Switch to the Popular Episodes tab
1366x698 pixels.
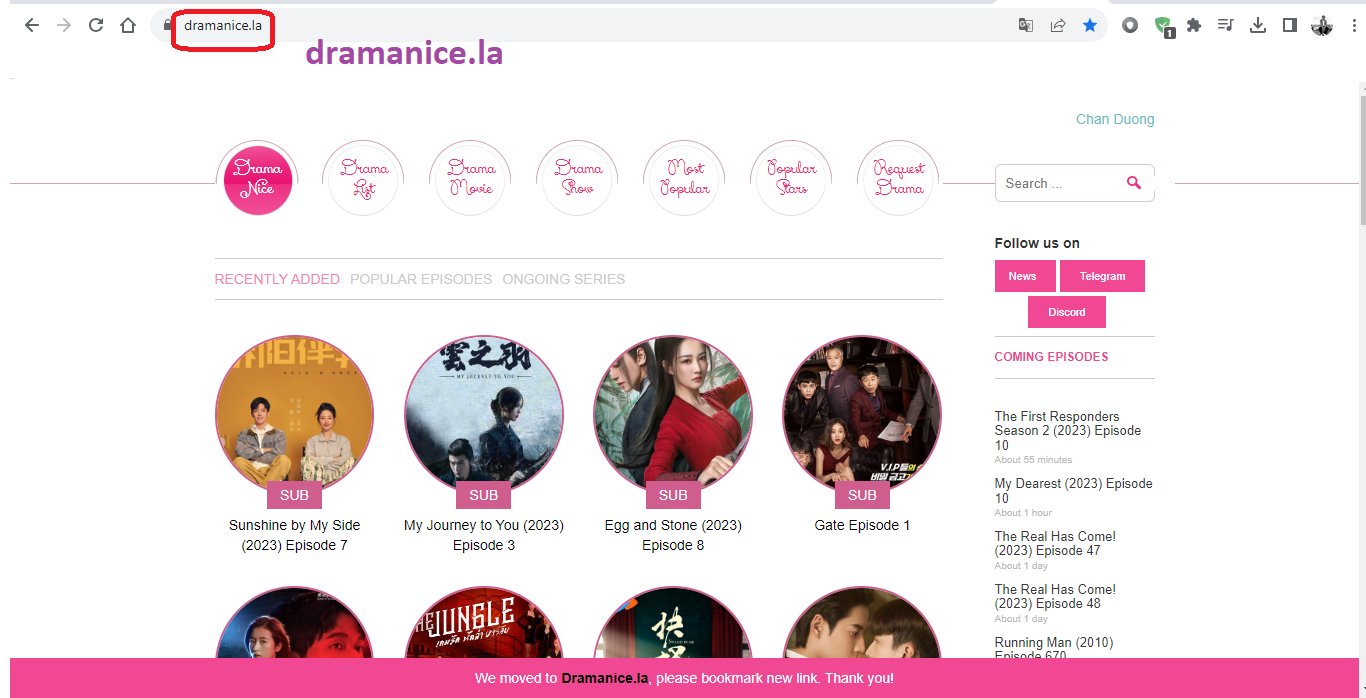point(421,279)
